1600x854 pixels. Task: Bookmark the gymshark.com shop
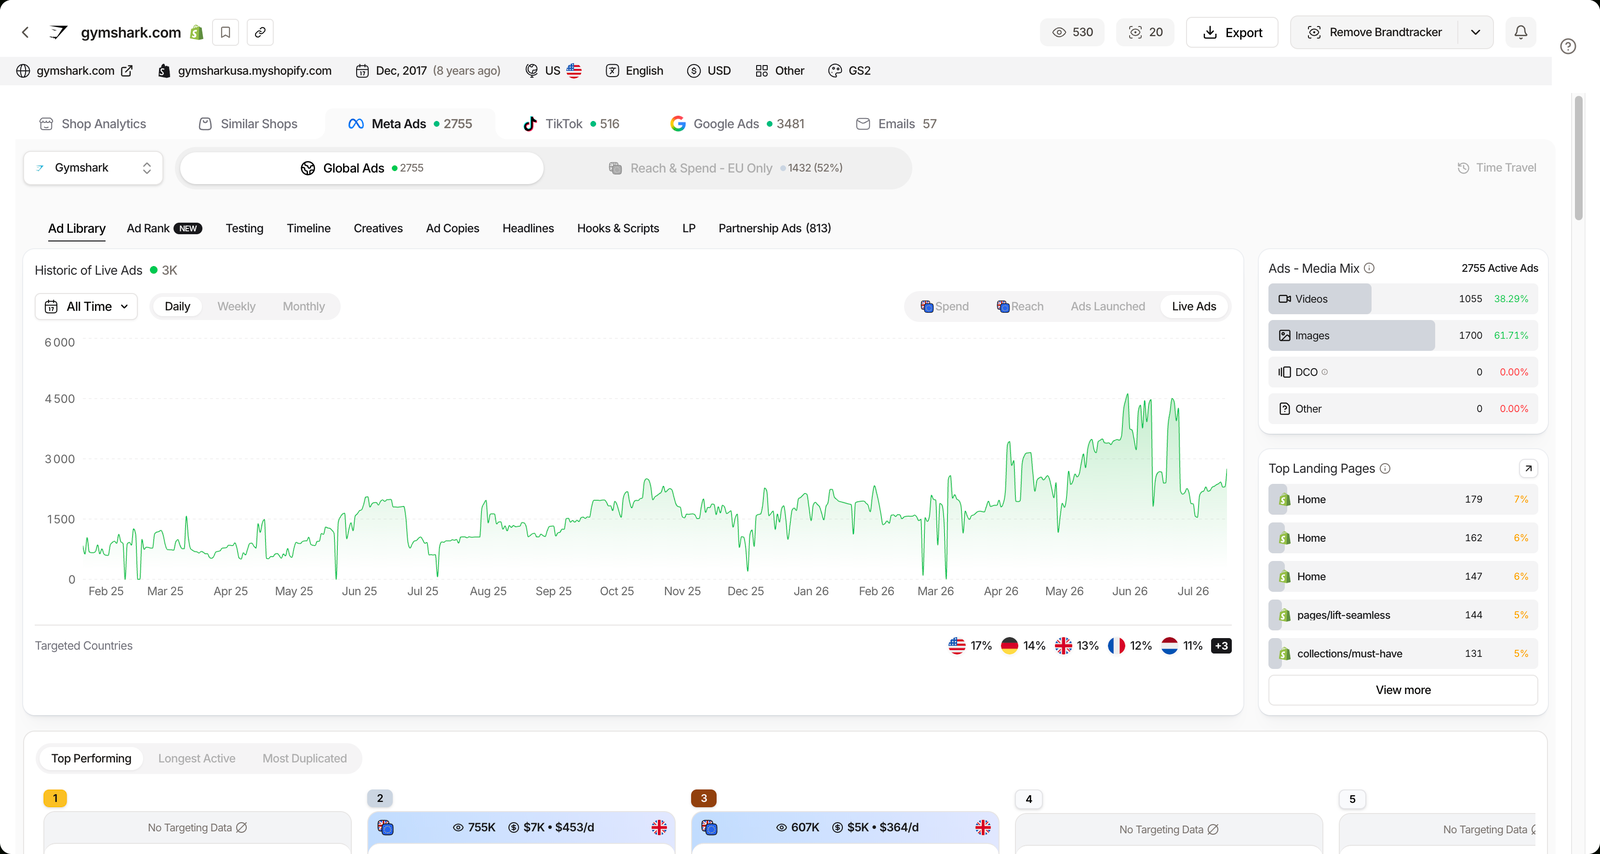point(226,32)
